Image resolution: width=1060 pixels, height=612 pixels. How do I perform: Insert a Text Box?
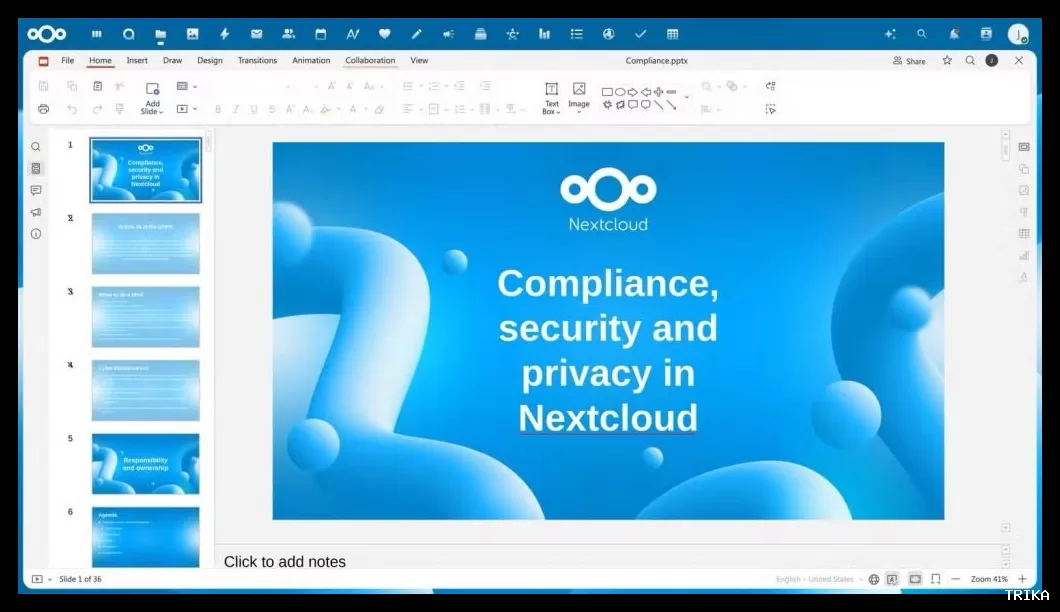tap(552, 98)
